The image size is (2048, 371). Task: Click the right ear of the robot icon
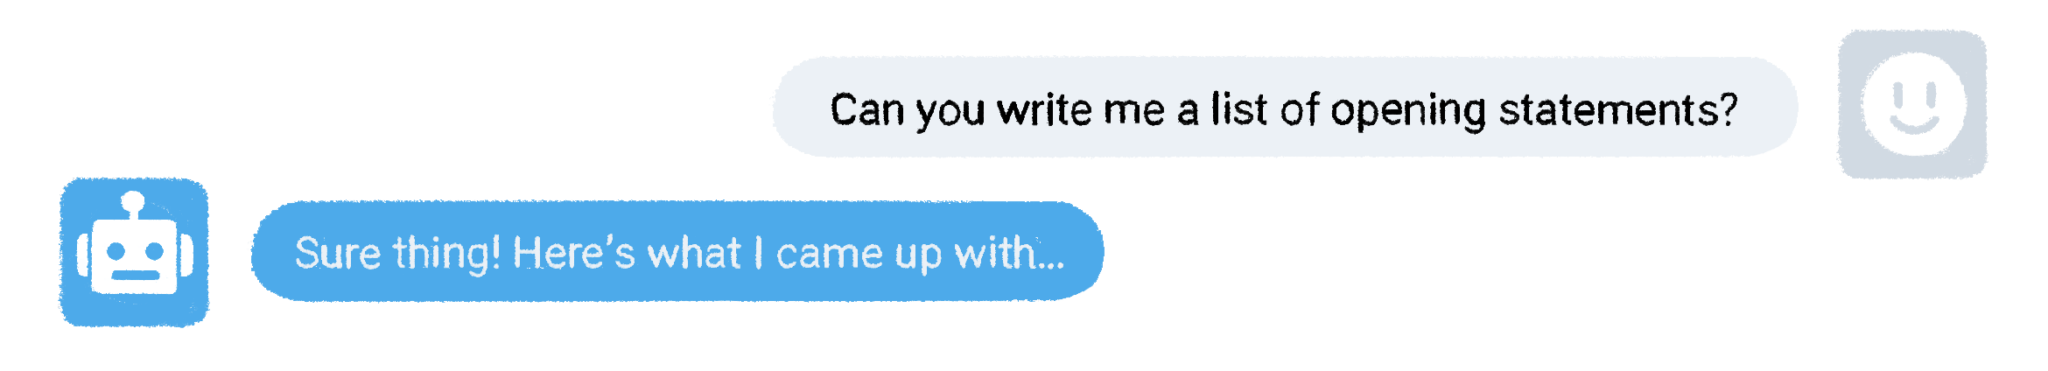(x=187, y=256)
